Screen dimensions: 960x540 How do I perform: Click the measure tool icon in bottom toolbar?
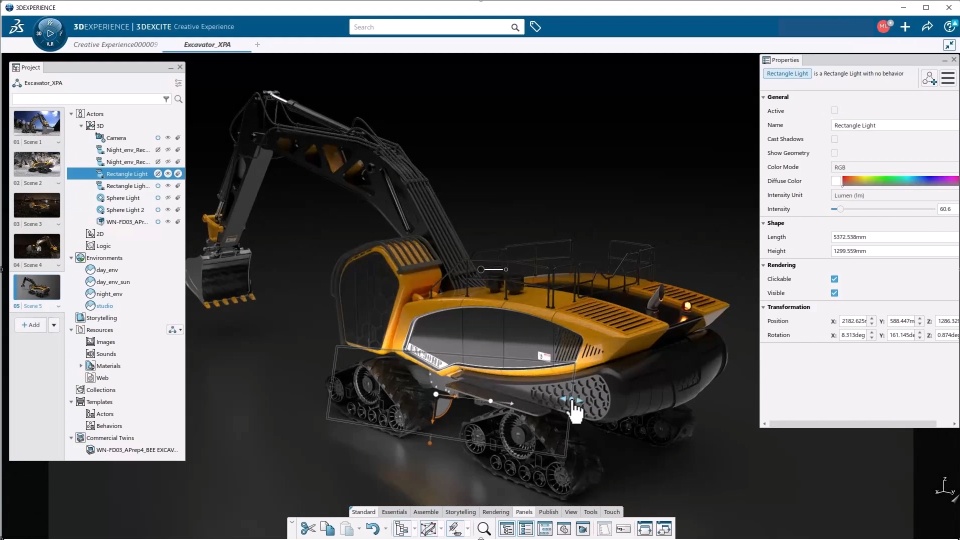pos(428,528)
